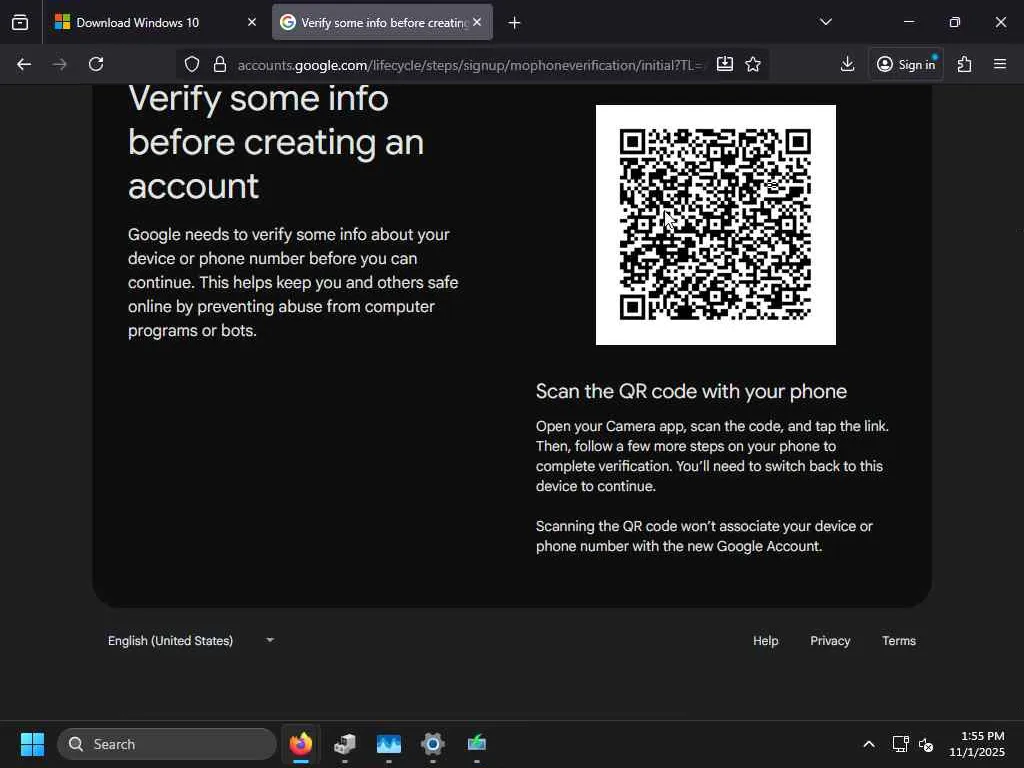This screenshot has width=1024, height=768.
Task: View site security padlock info
Action: (x=220, y=65)
